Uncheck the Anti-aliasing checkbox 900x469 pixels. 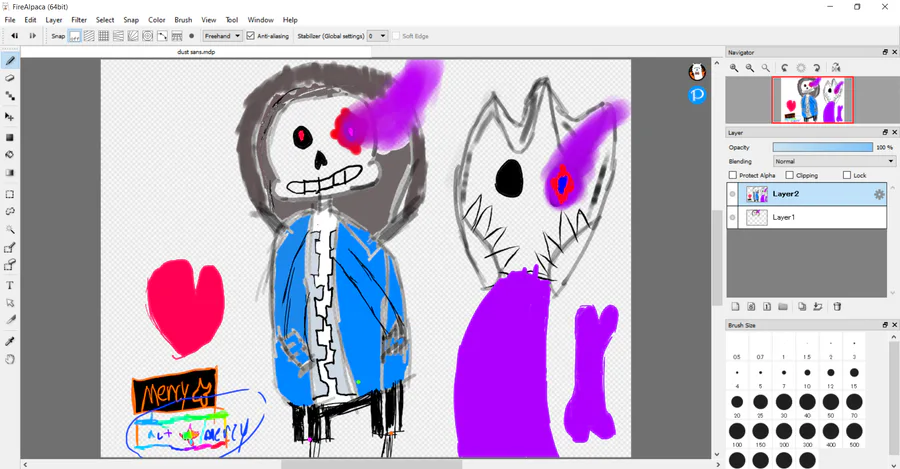(x=250, y=36)
